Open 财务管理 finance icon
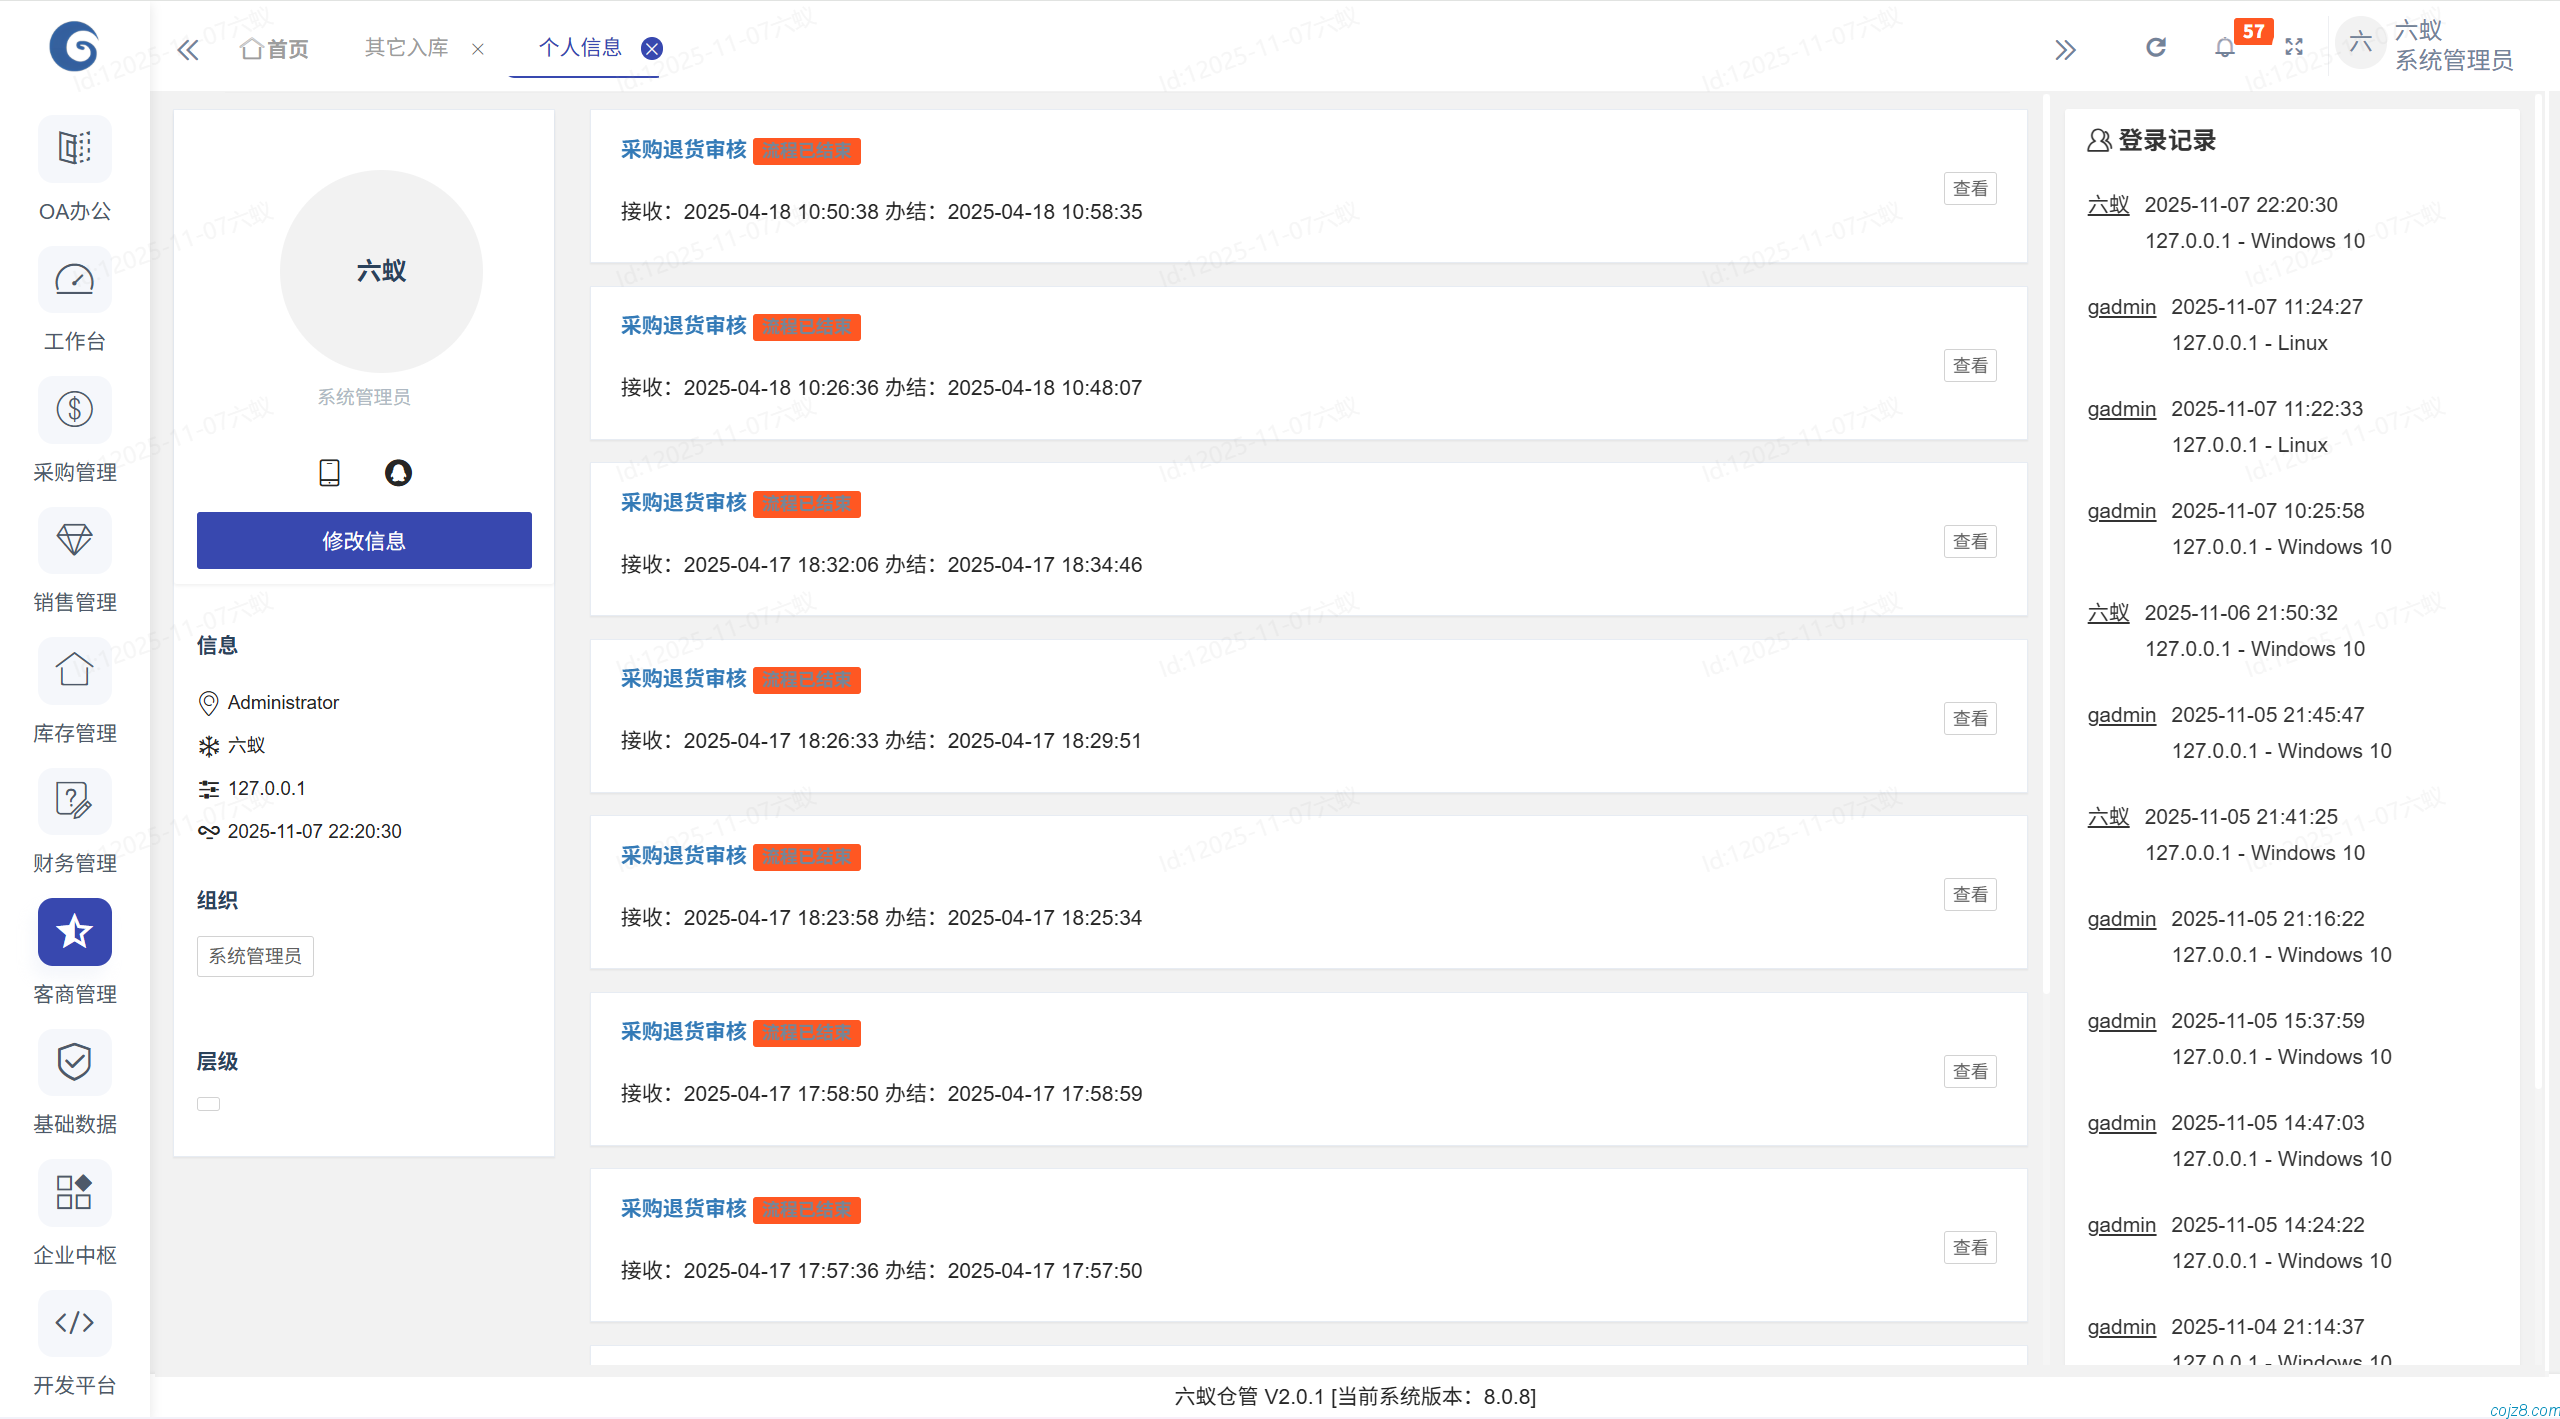2560x1419 pixels. (74, 802)
